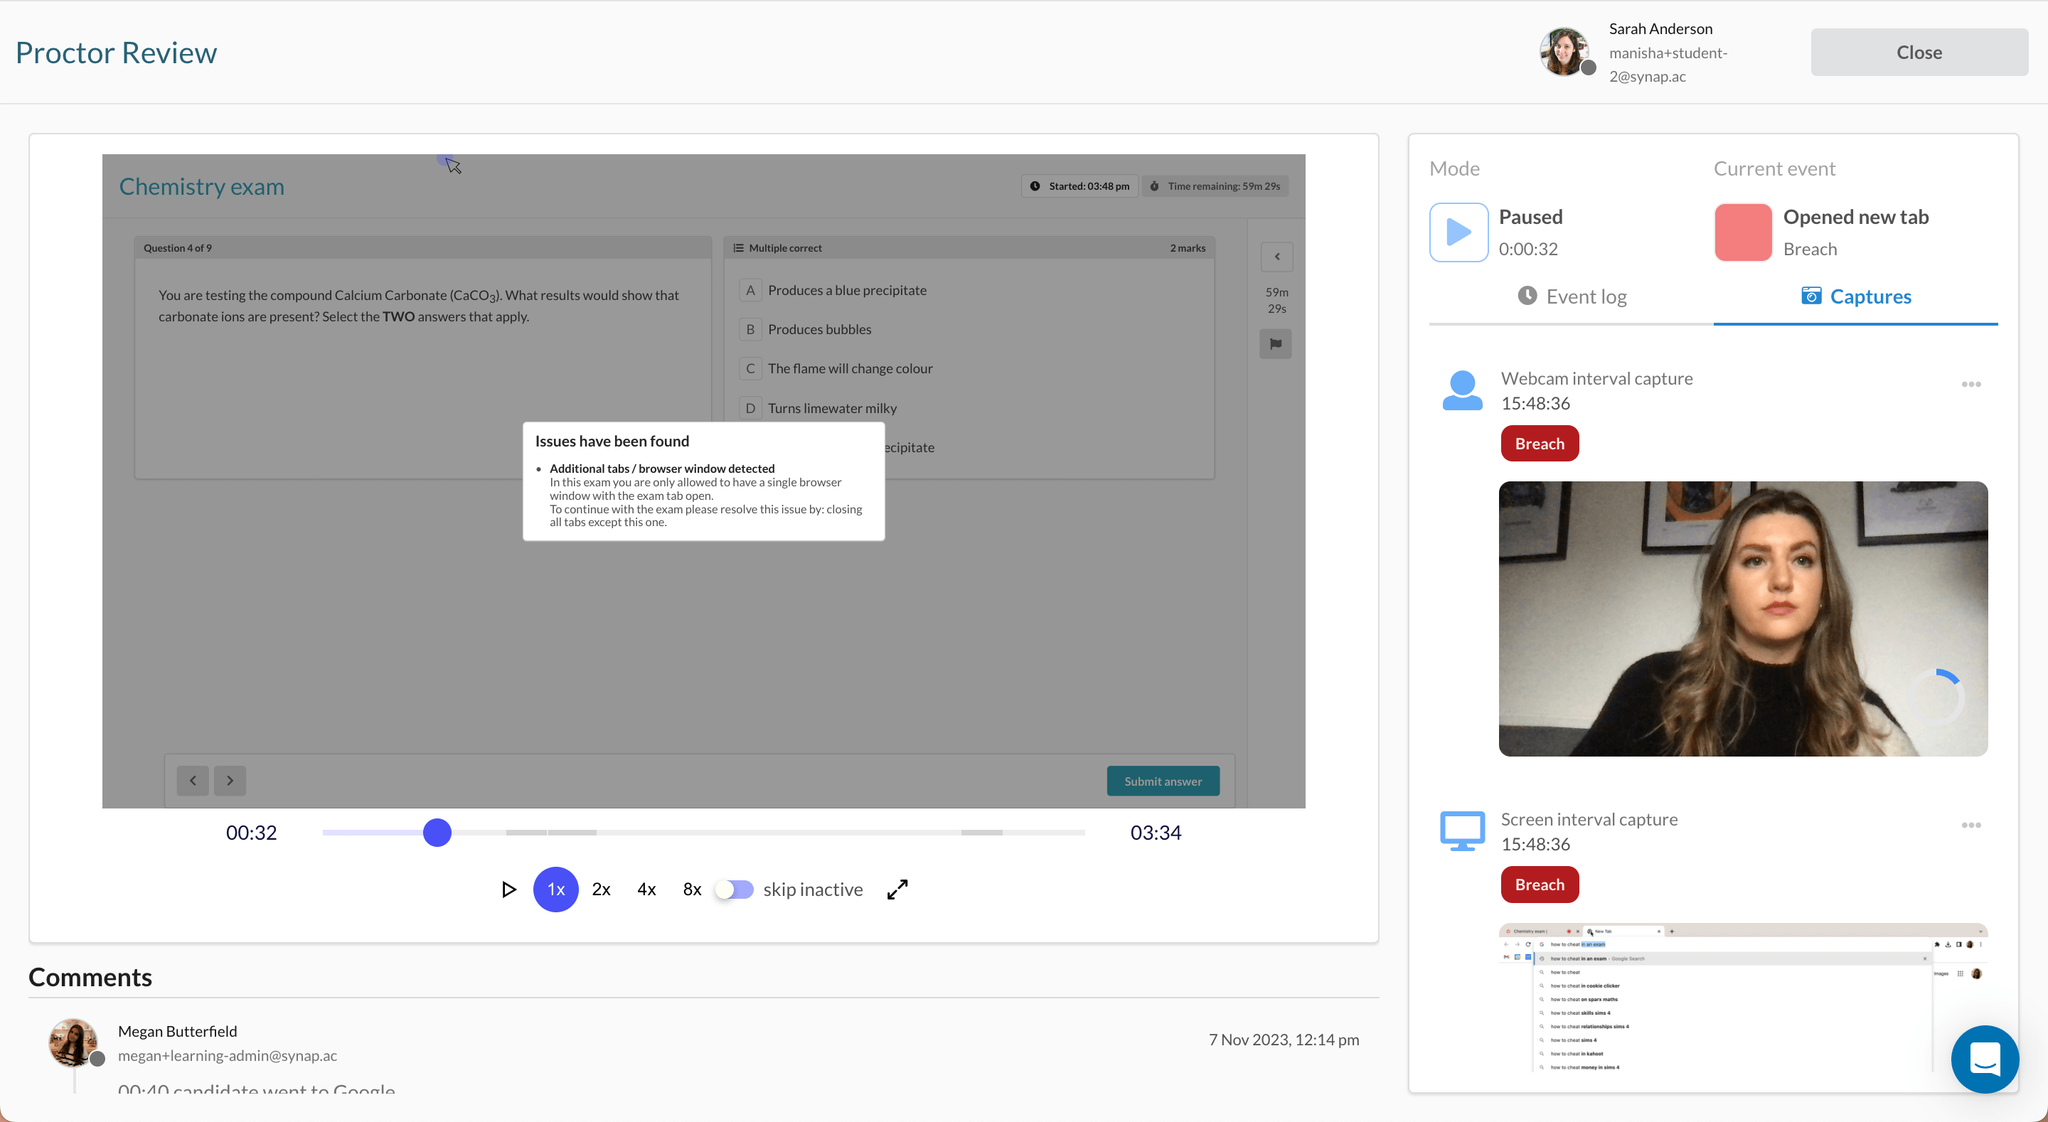
Task: Set playback speed to 4x
Action: point(647,889)
